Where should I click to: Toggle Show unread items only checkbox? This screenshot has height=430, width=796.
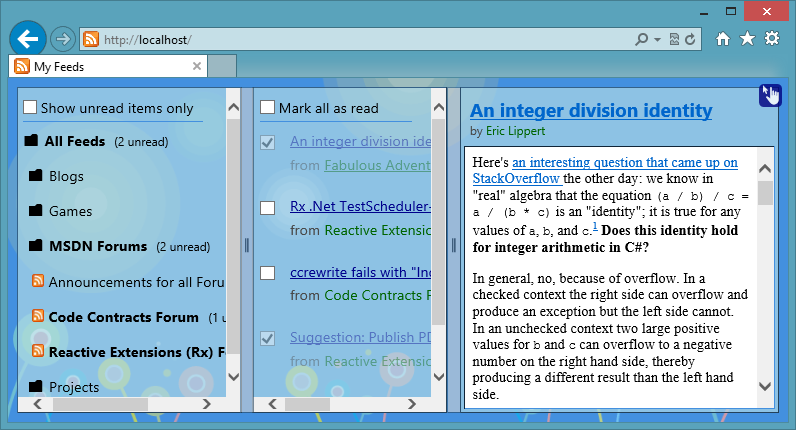[30, 107]
